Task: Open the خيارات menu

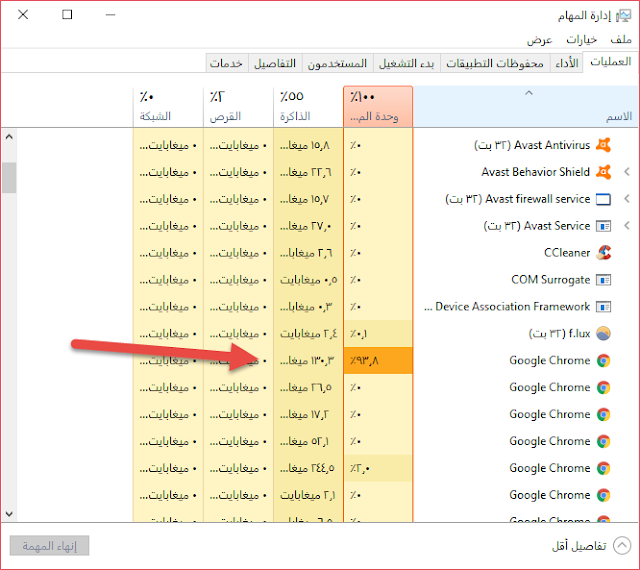Action: [581, 40]
